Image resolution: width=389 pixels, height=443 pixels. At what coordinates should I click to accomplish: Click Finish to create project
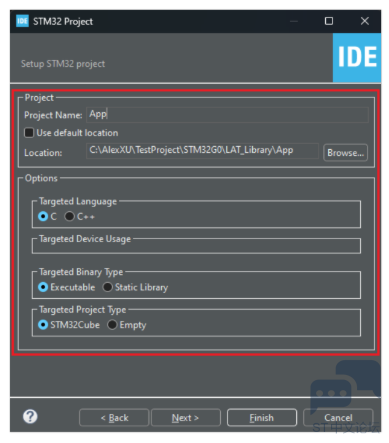point(262,418)
